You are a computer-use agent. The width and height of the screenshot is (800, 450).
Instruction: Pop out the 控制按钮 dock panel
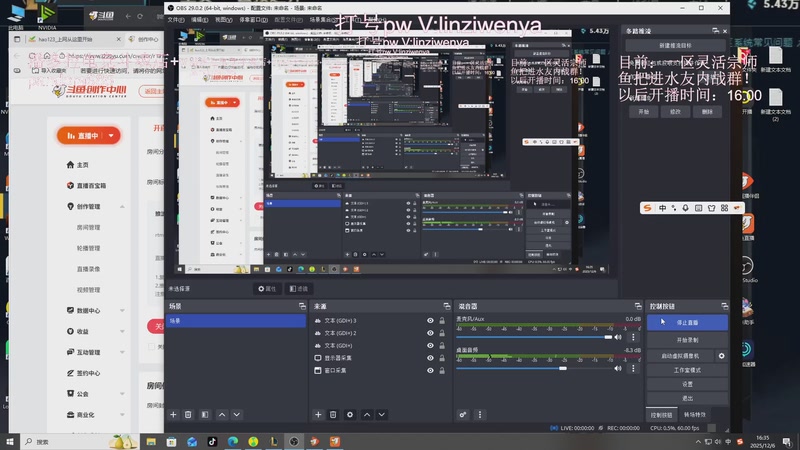point(724,306)
